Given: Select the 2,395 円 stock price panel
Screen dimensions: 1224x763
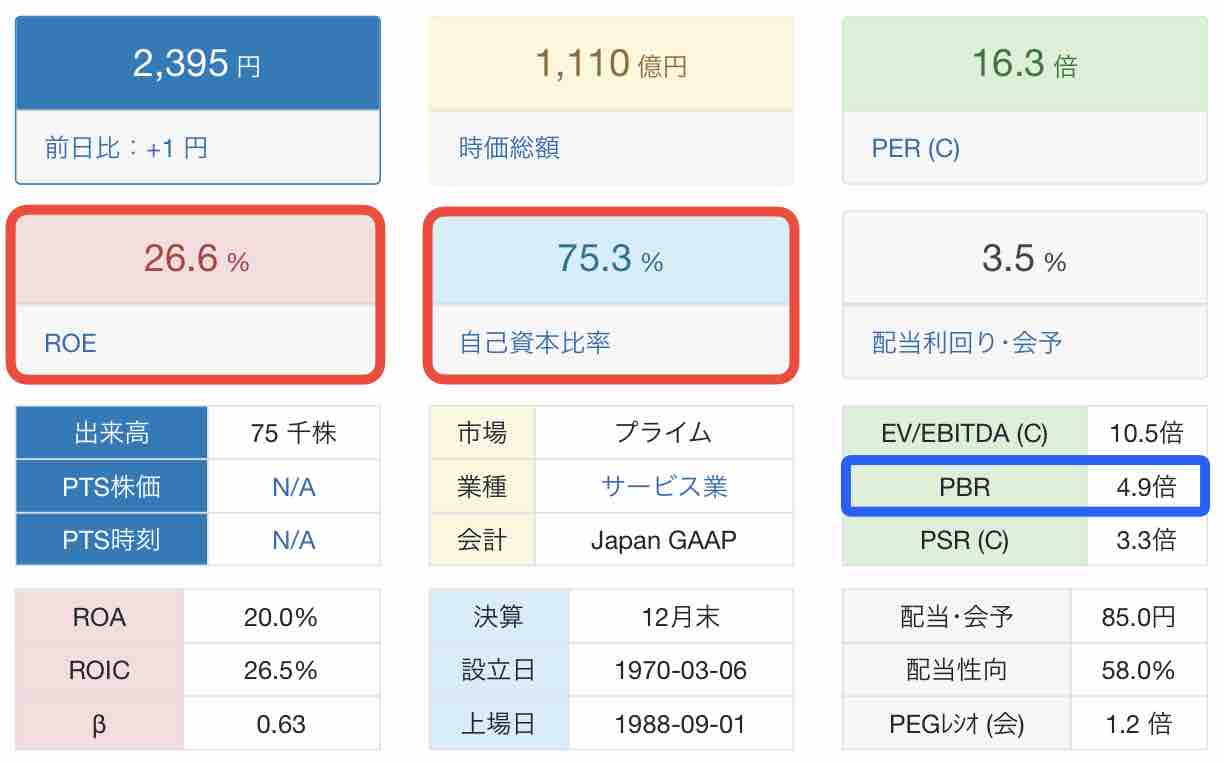Looking at the screenshot, I should coord(198,64).
